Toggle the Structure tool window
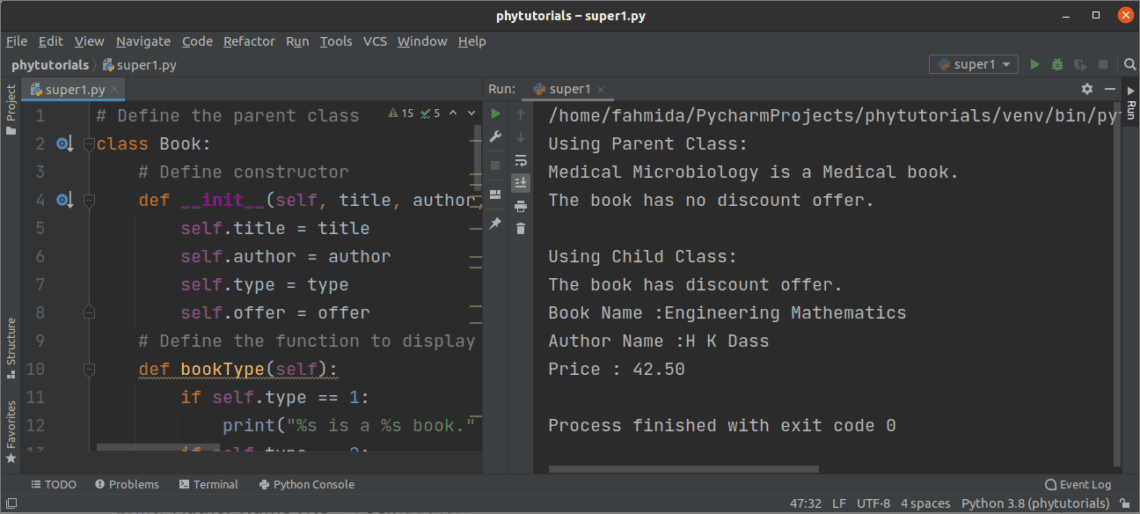The width and height of the screenshot is (1140, 514). pyautogui.click(x=11, y=348)
